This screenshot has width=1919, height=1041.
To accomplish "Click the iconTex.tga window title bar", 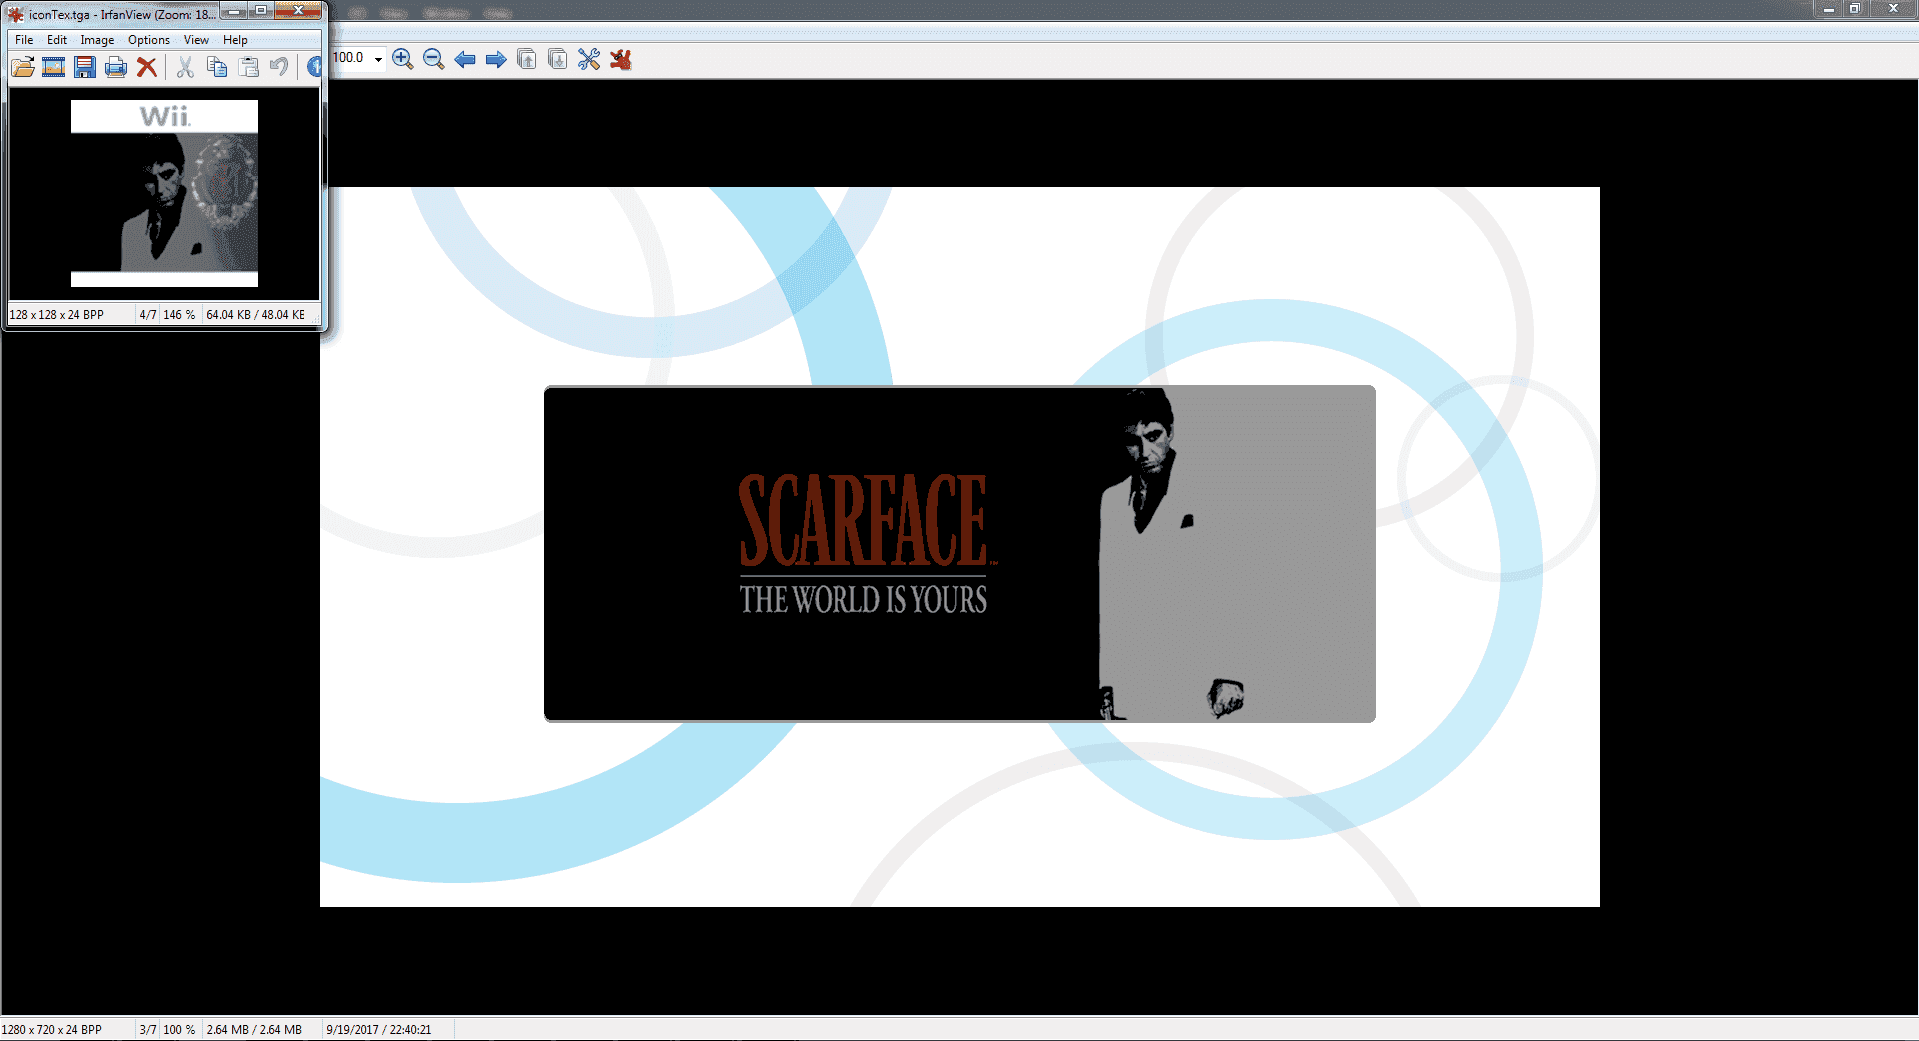I will click(x=123, y=15).
